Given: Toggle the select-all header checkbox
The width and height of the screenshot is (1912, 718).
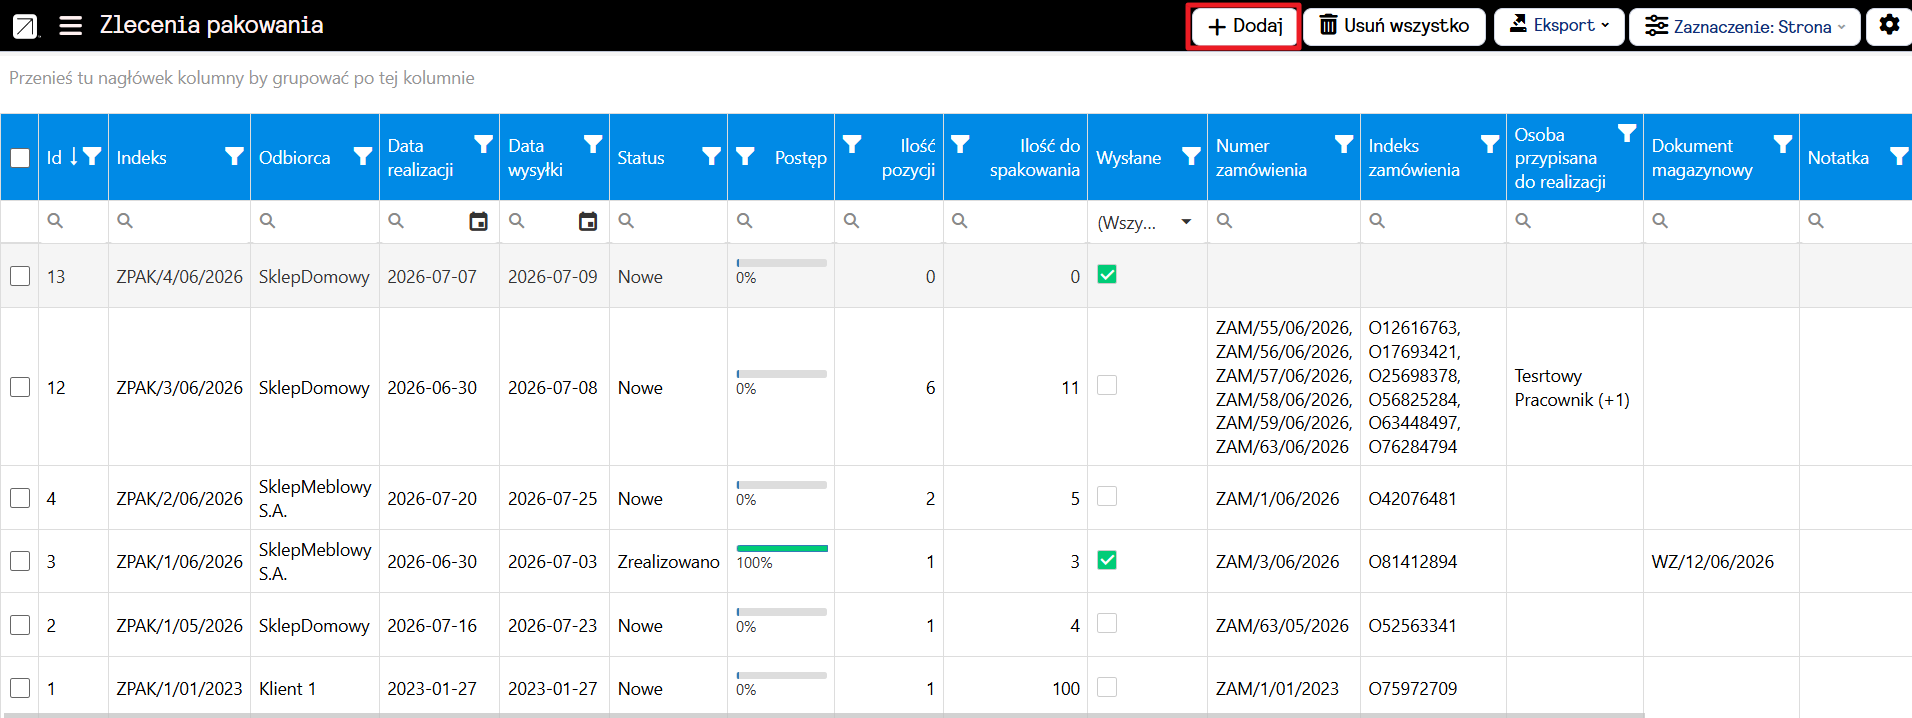Looking at the screenshot, I should pos(20,158).
